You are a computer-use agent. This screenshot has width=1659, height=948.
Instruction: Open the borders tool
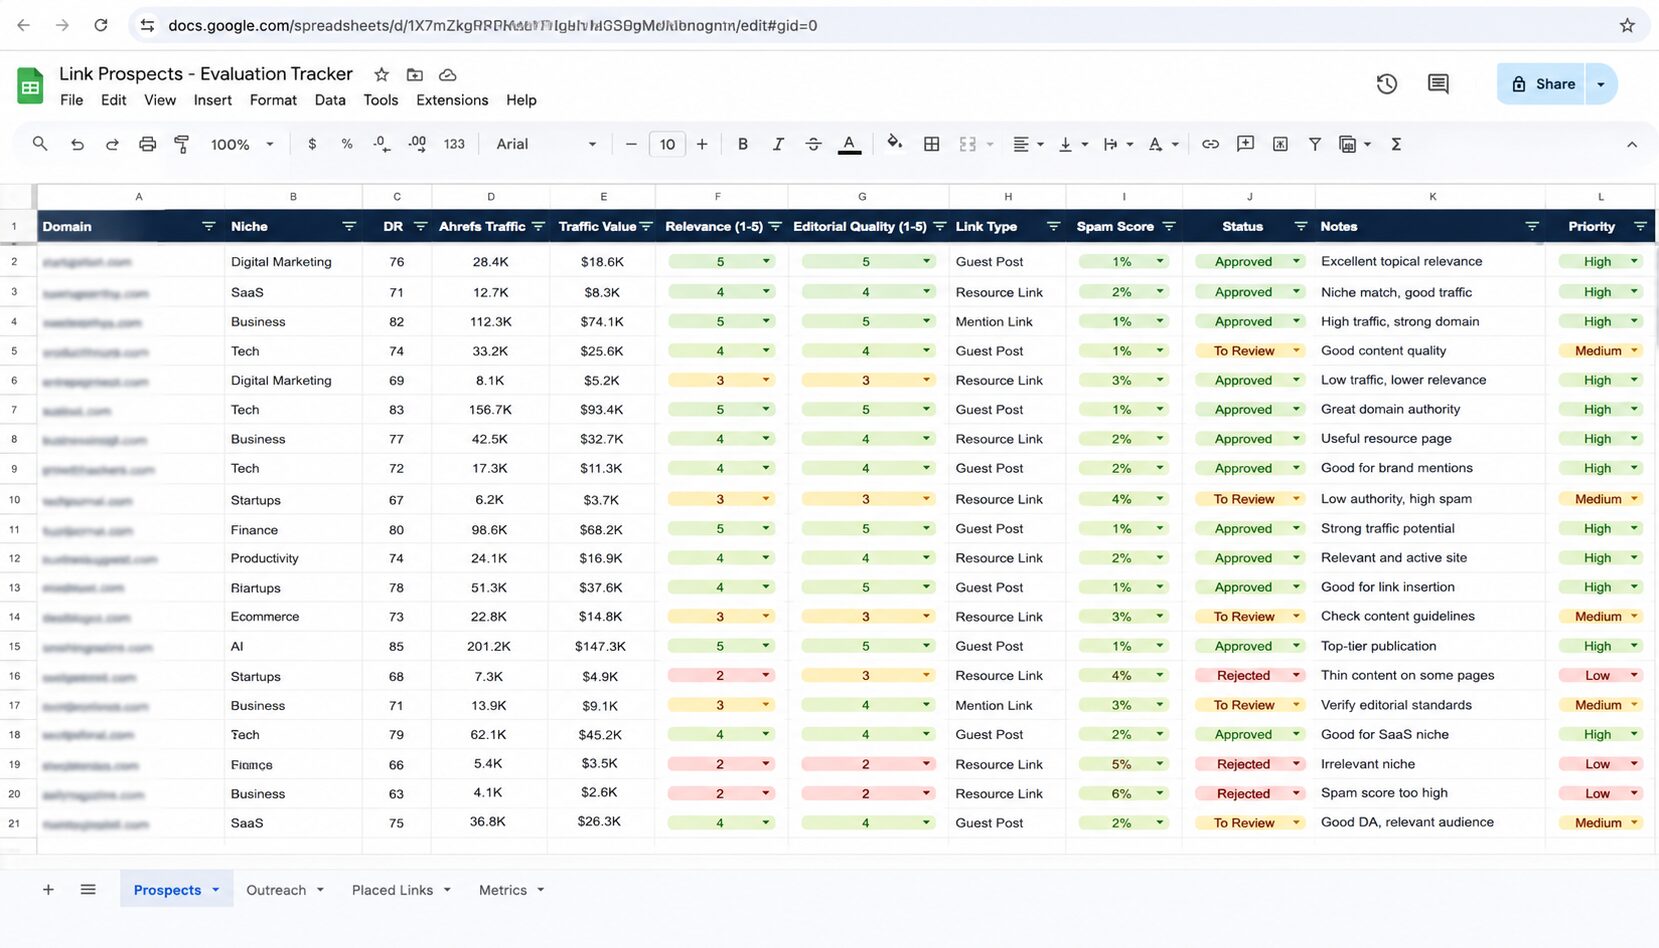931,144
